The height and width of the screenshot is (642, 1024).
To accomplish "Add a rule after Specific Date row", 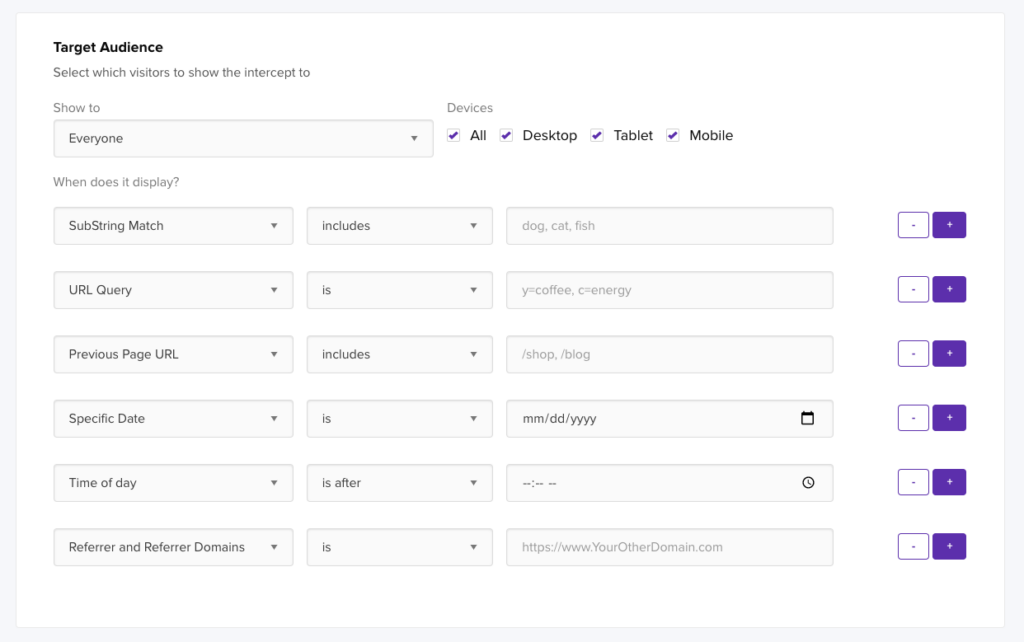I will click(949, 418).
